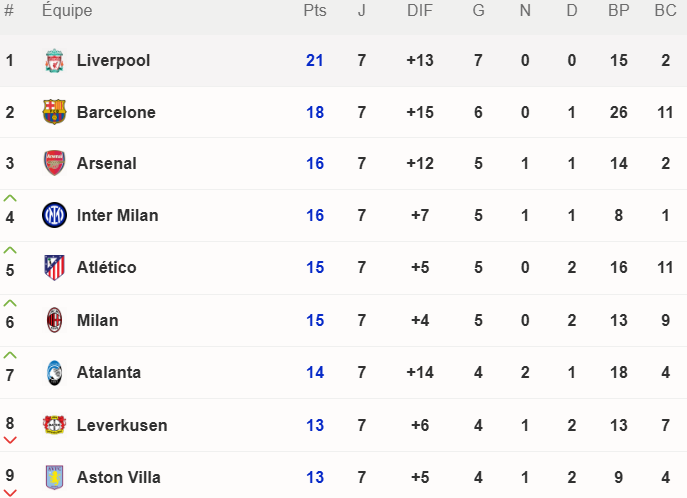The height and width of the screenshot is (498, 687).
Task: Click the Inter Milan club crest
Action: click(x=54, y=215)
